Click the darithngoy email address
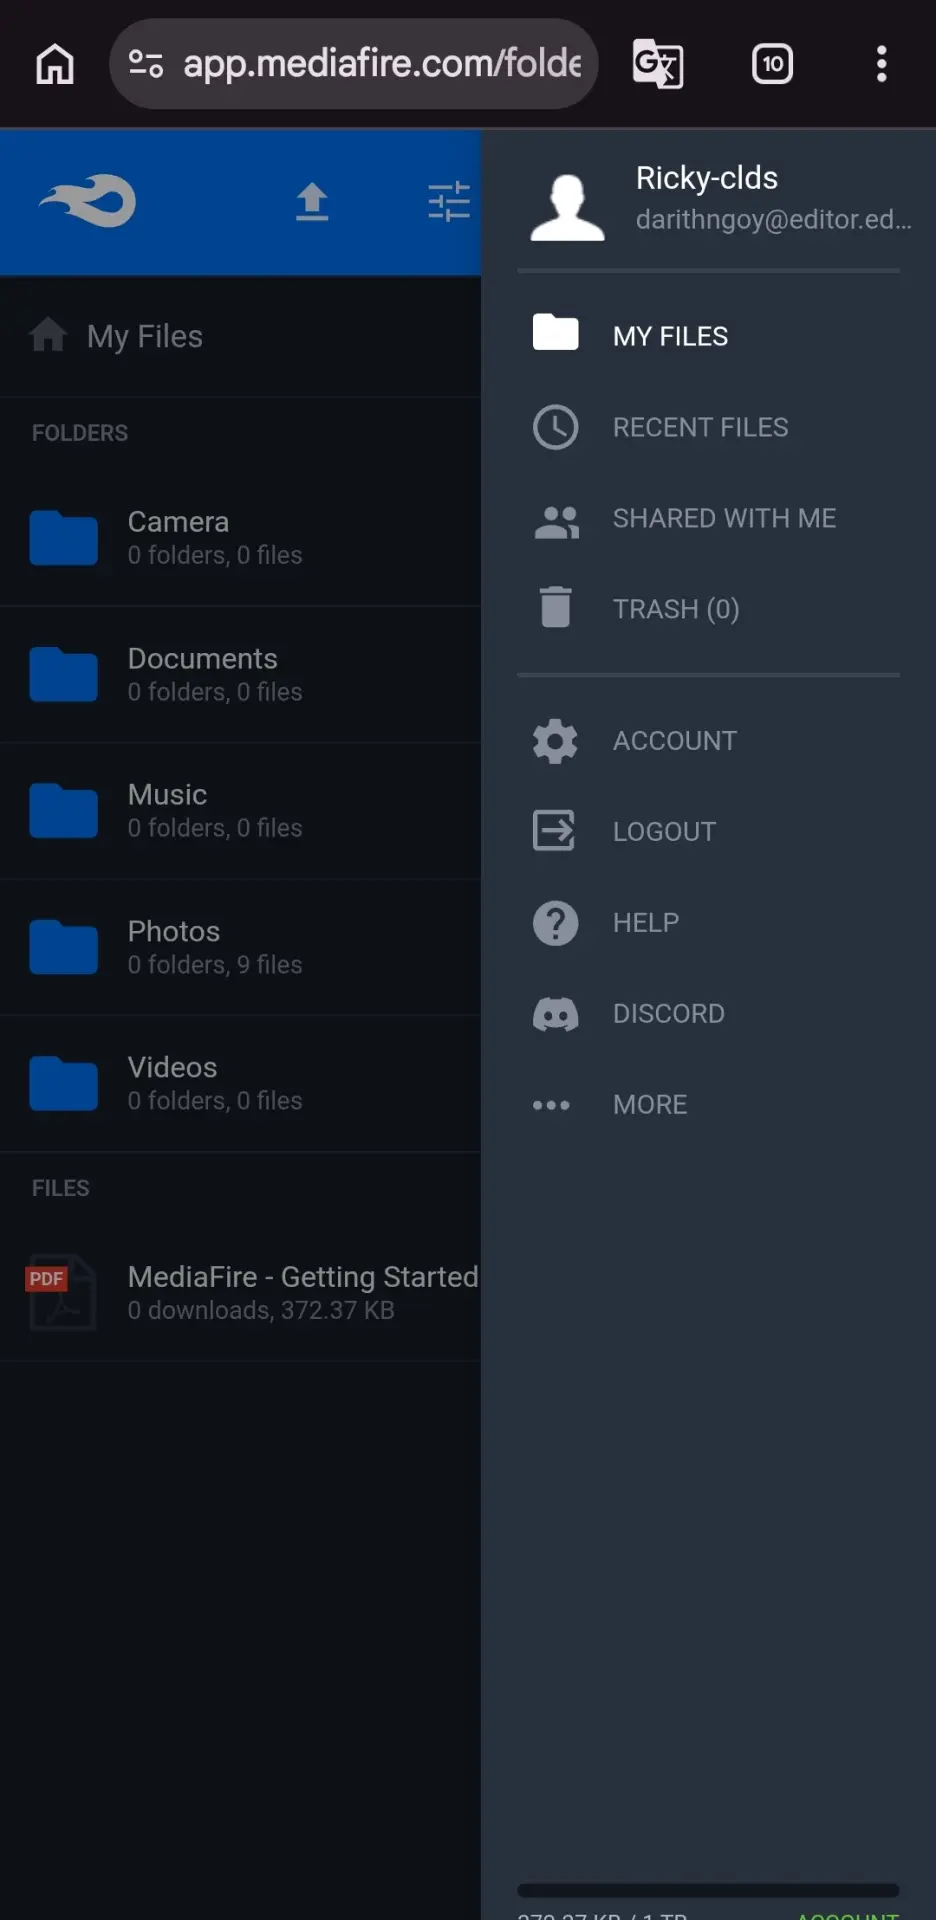936x1920 pixels. coord(773,220)
